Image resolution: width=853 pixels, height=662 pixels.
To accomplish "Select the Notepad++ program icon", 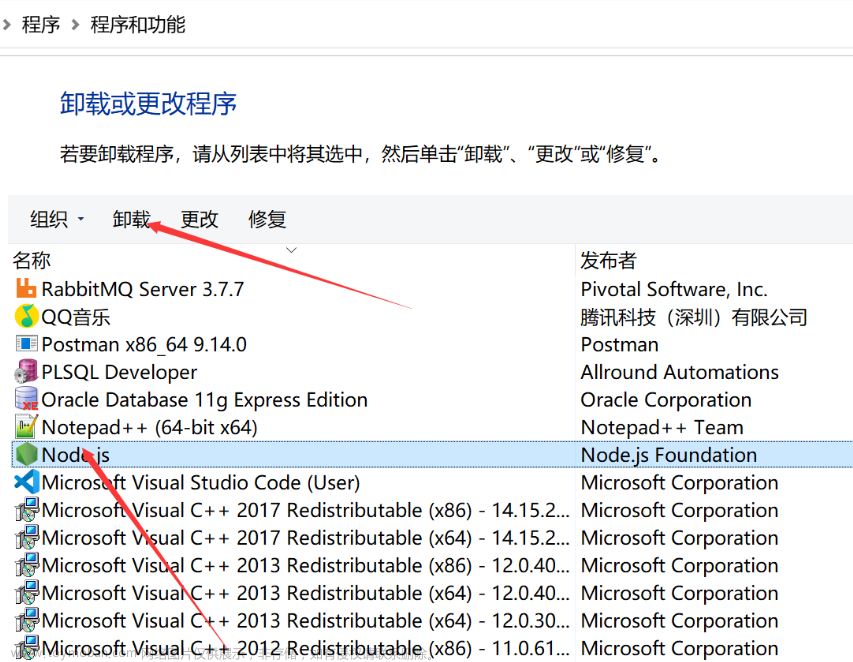I will [x=26, y=428].
